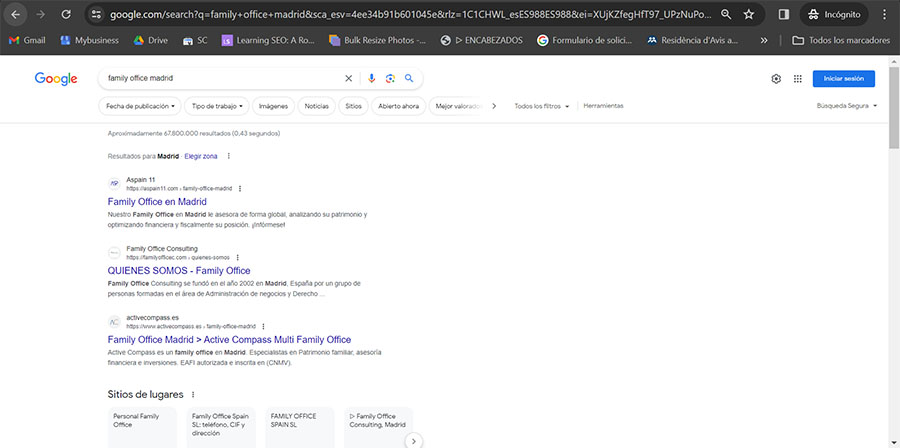This screenshot has width=900, height=448.
Task: Open QUIENES SOMOS - Family Office result
Action: click(x=179, y=271)
